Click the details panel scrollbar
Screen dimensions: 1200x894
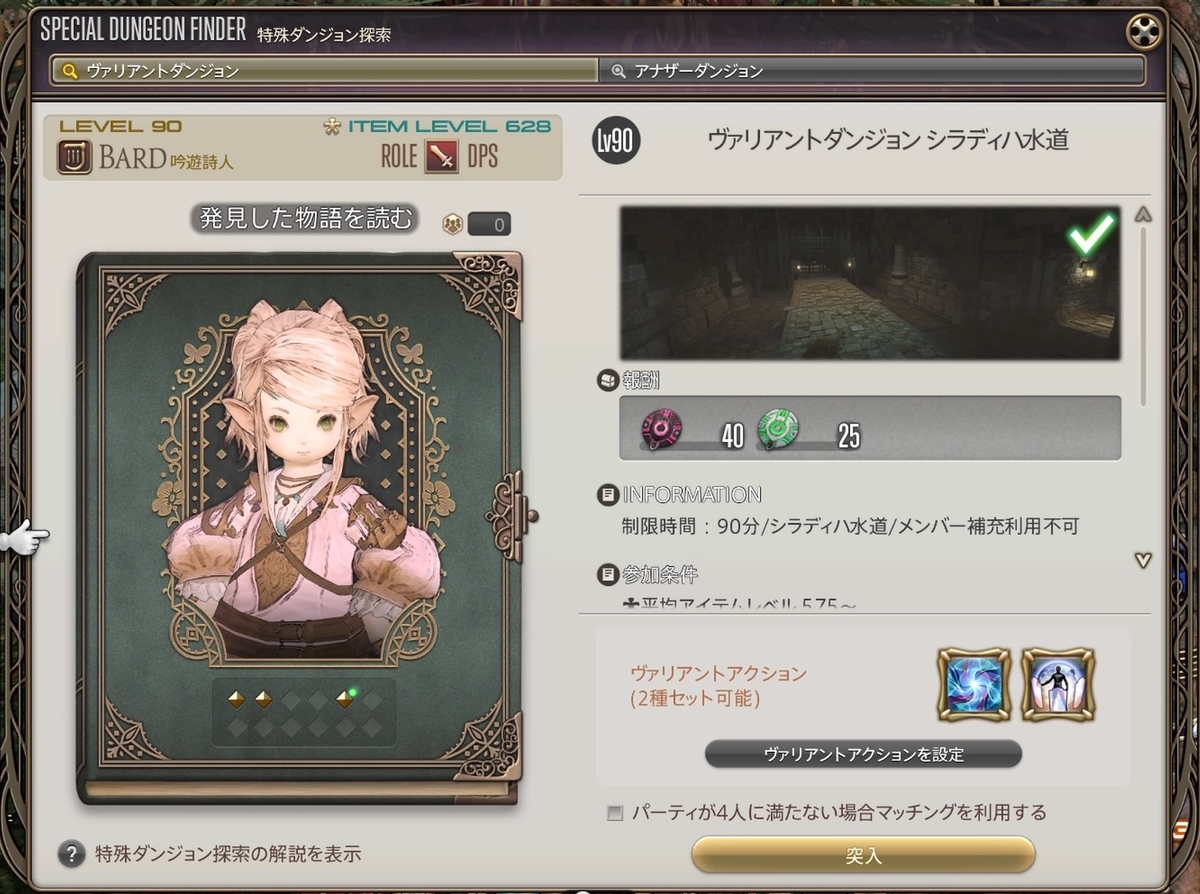(1144, 318)
